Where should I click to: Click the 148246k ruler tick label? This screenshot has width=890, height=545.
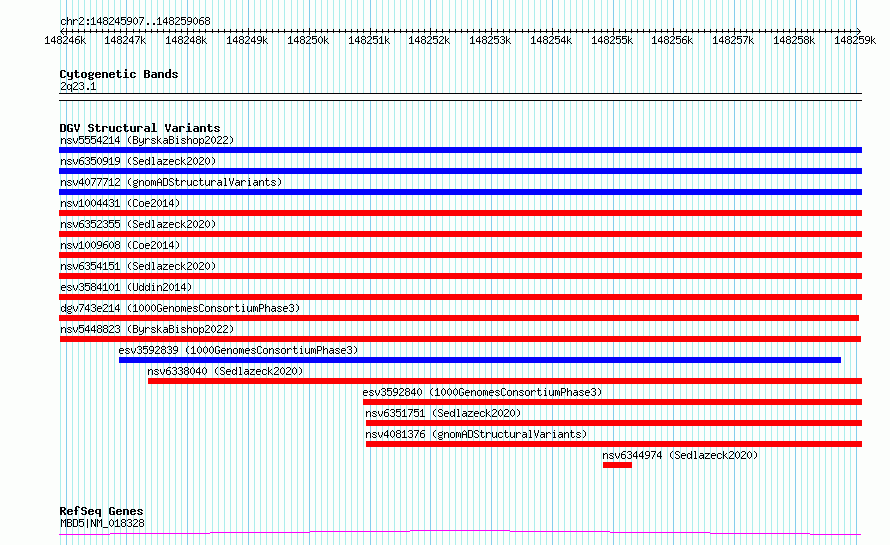(x=65, y=40)
